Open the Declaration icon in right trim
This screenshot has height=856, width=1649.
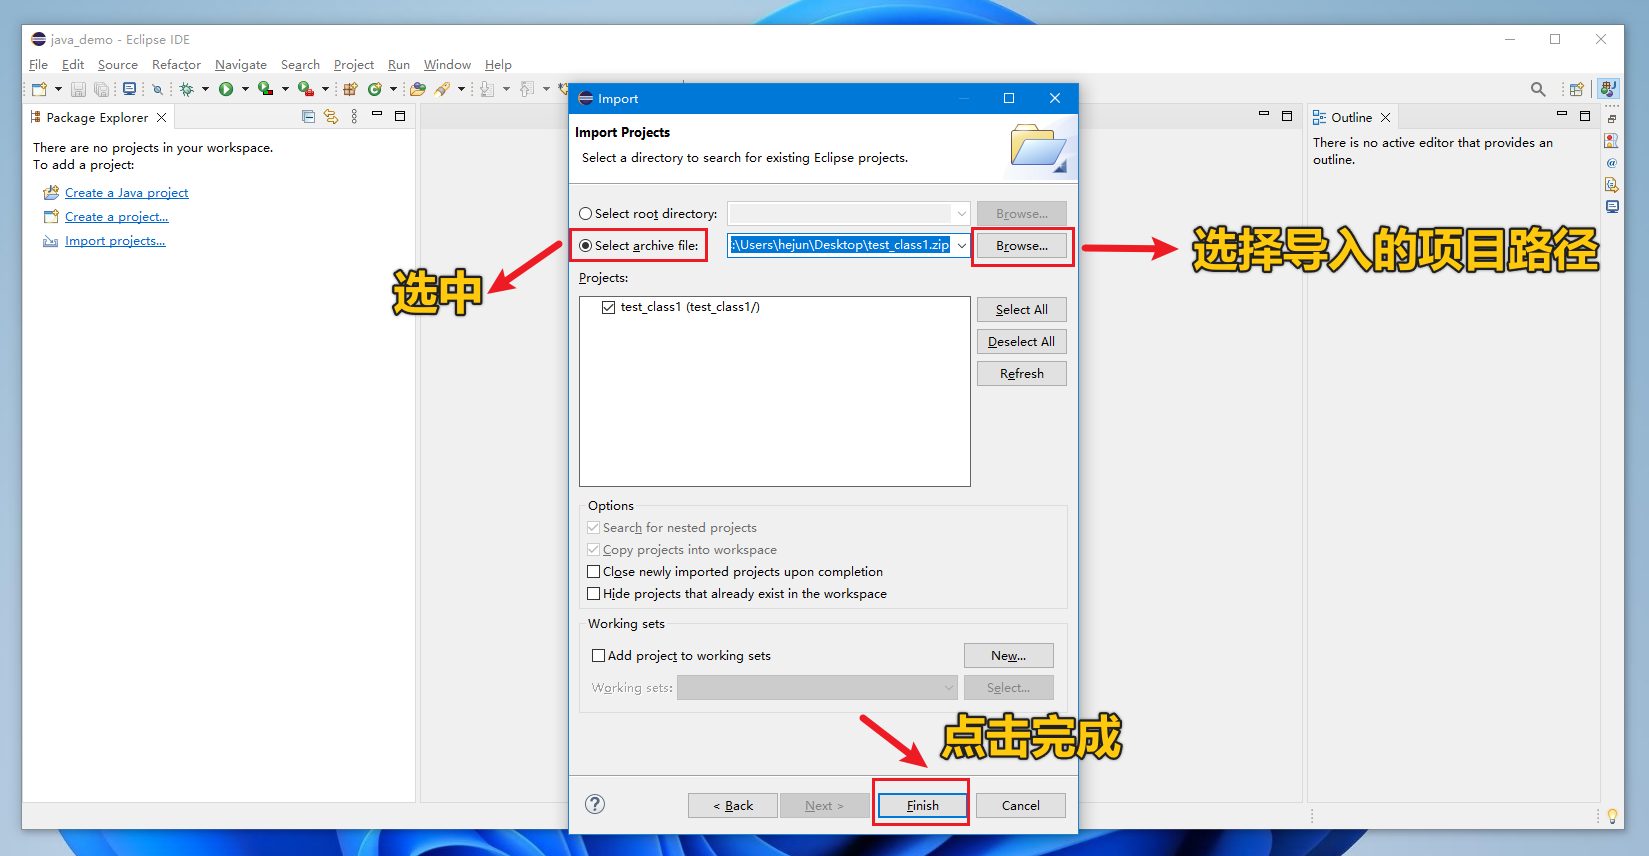1611,185
